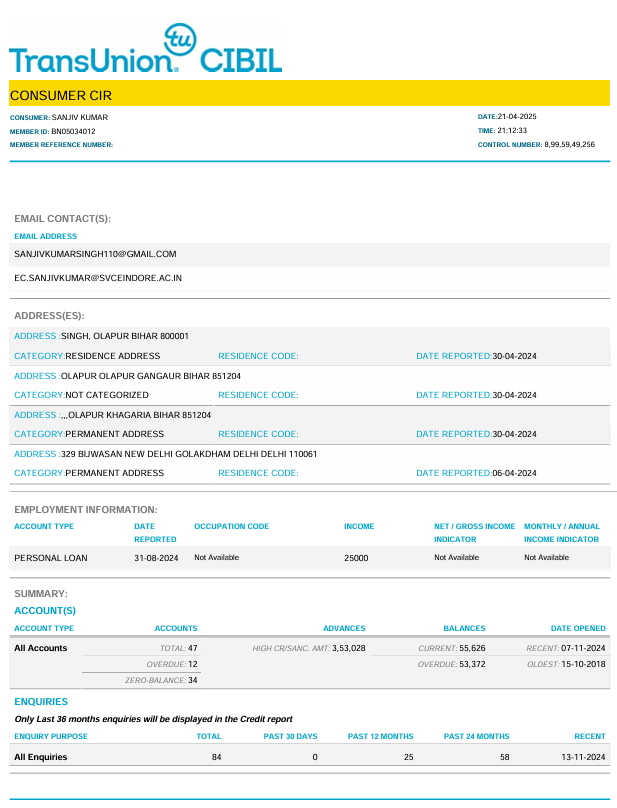Select total accounts value 47
Image resolution: width=617 pixels, height=808 pixels.
193,648
